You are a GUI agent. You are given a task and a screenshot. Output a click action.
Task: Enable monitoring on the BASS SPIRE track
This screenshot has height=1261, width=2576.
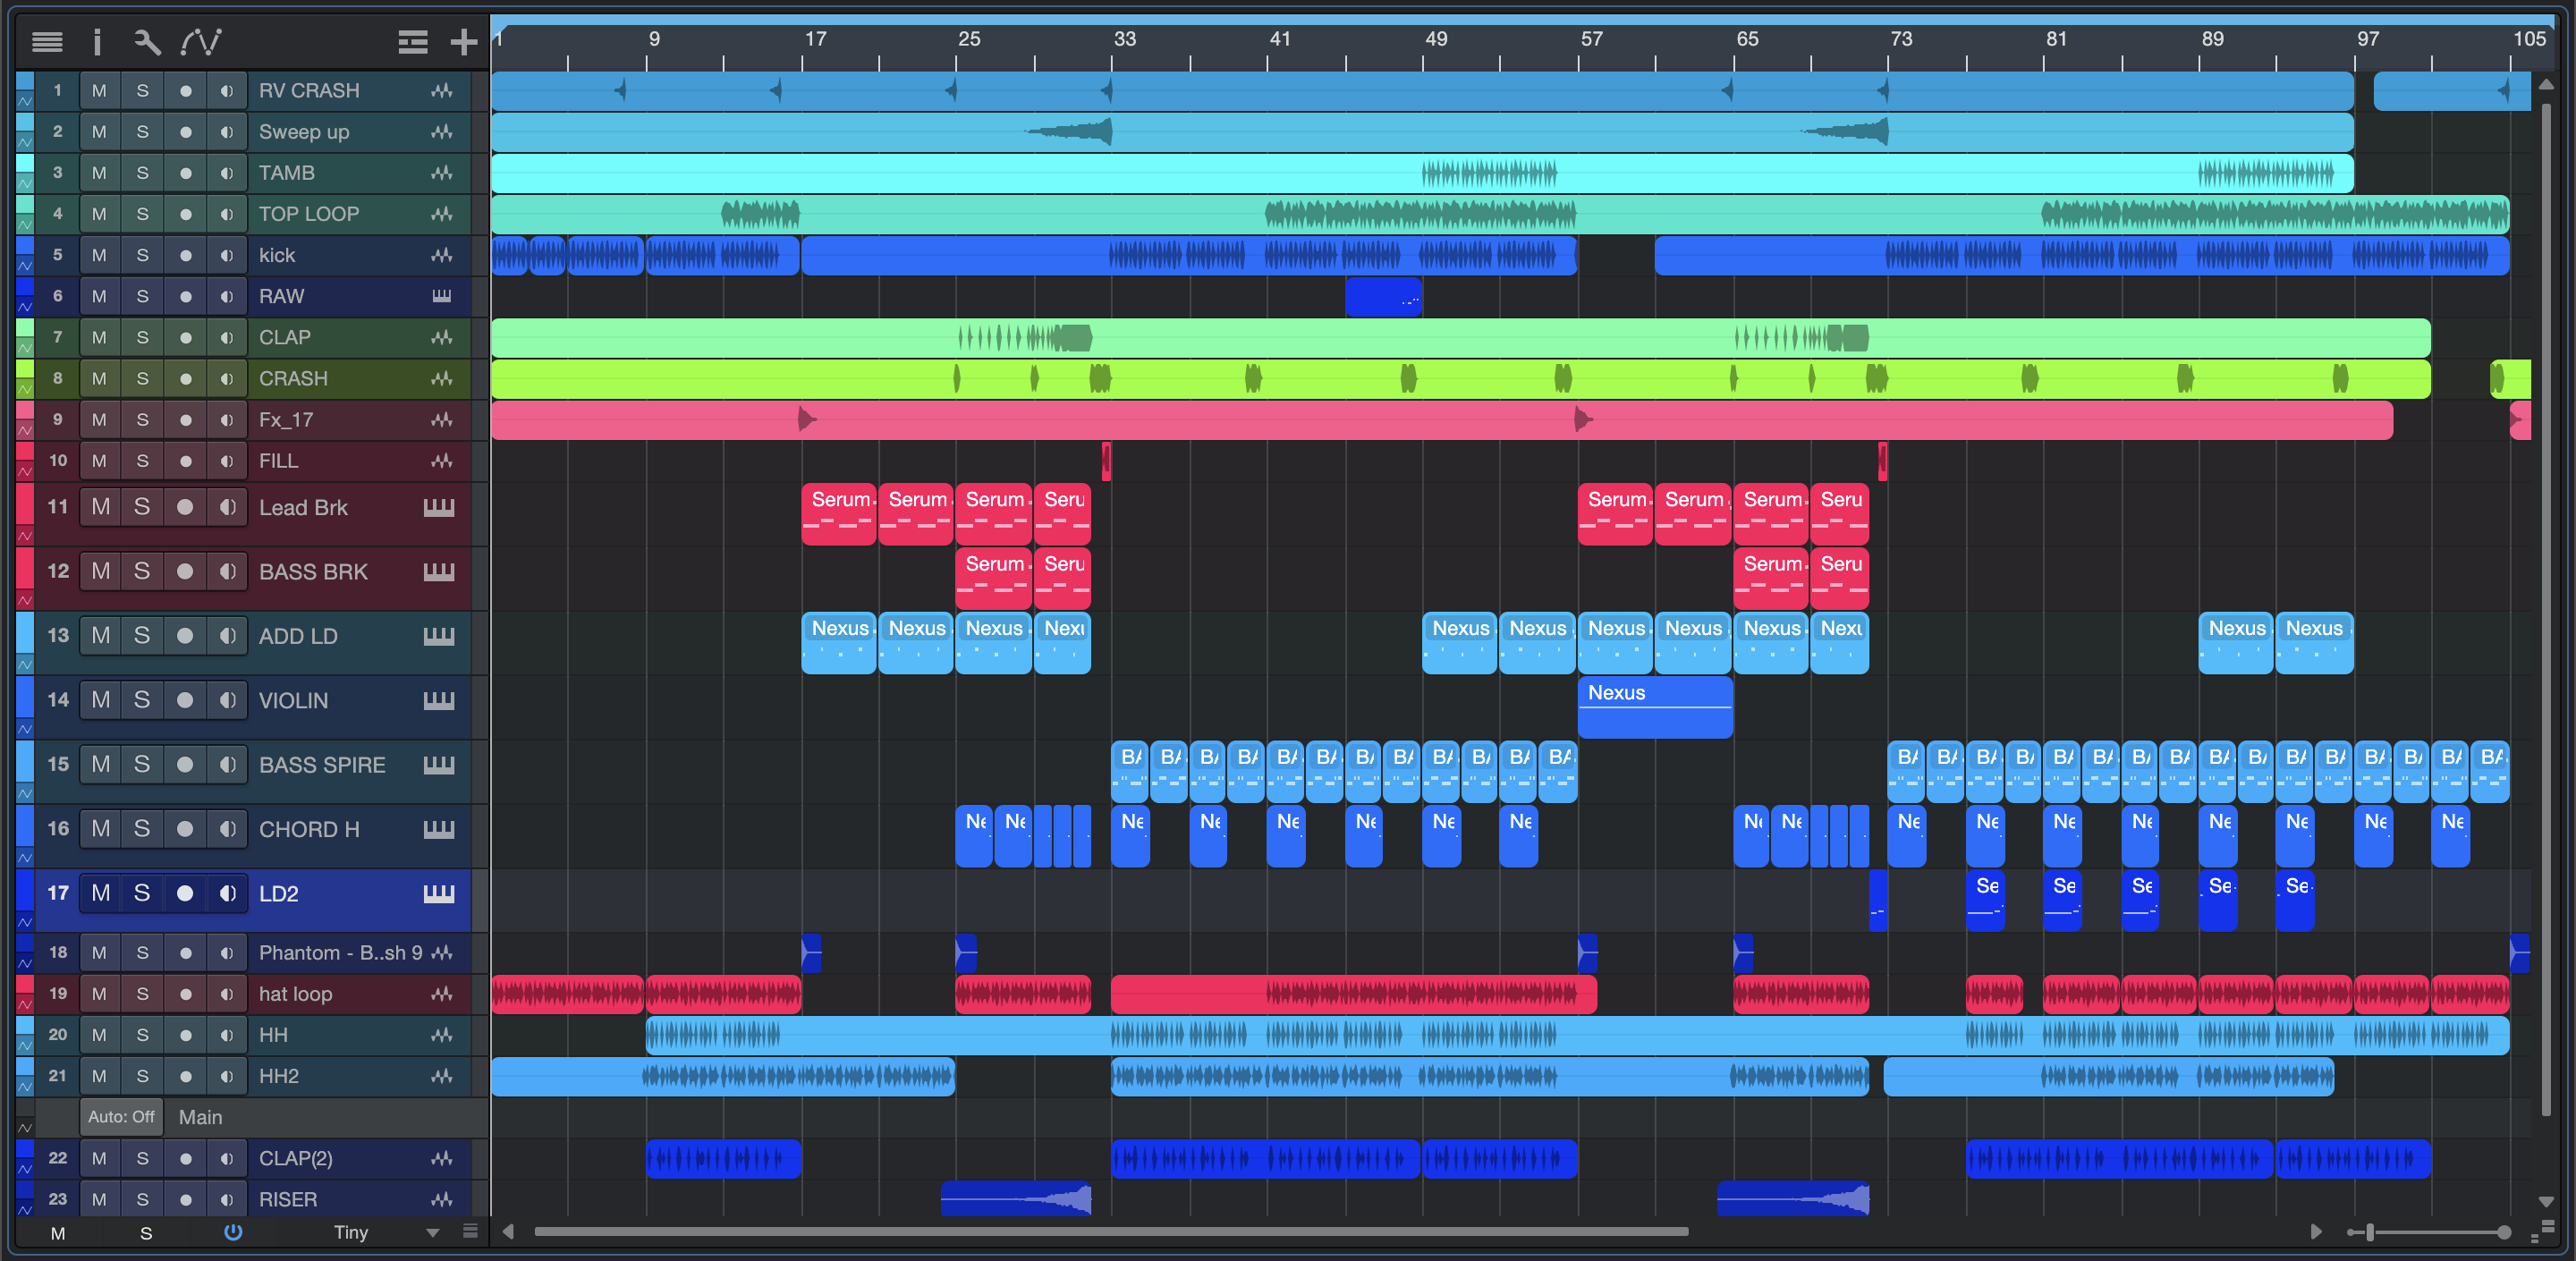point(228,765)
